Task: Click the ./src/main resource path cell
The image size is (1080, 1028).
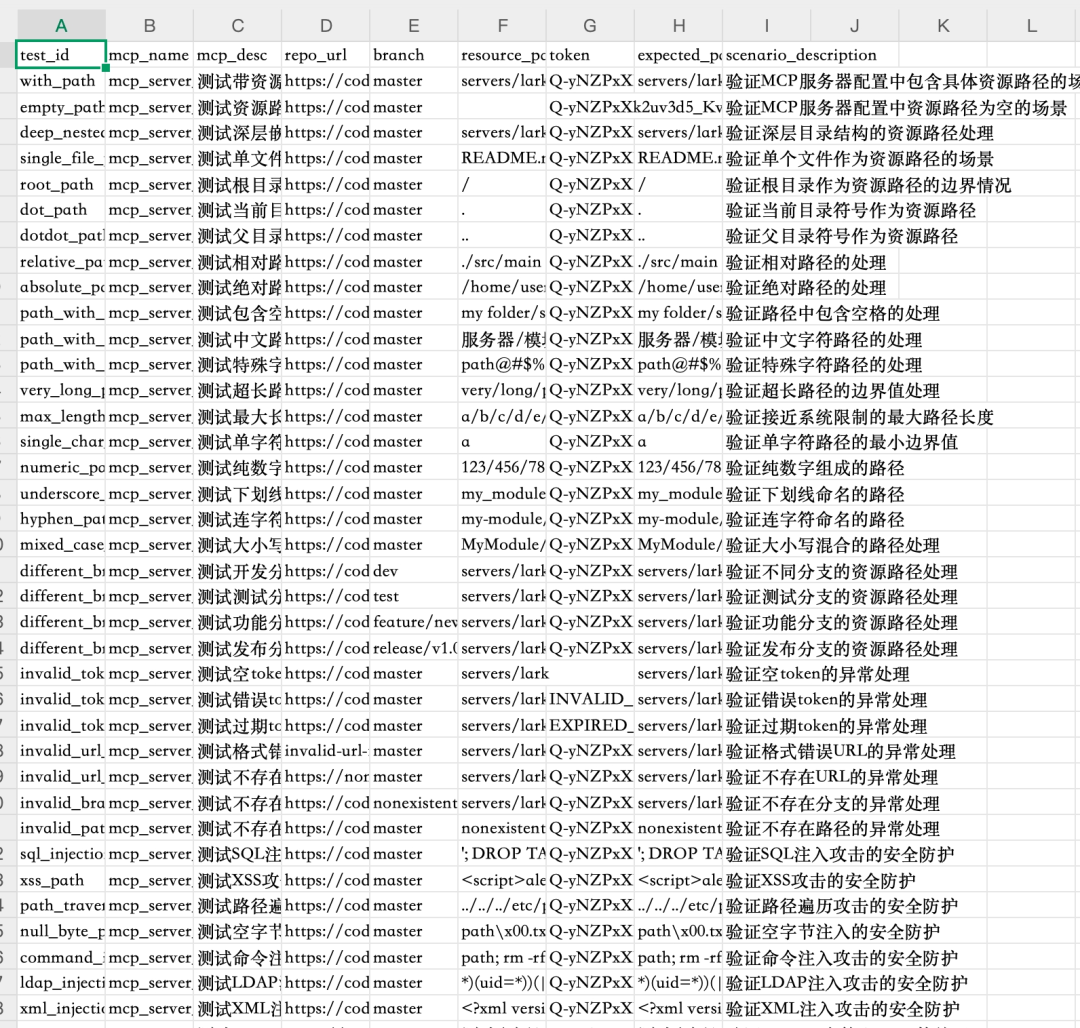Action: 502,262
